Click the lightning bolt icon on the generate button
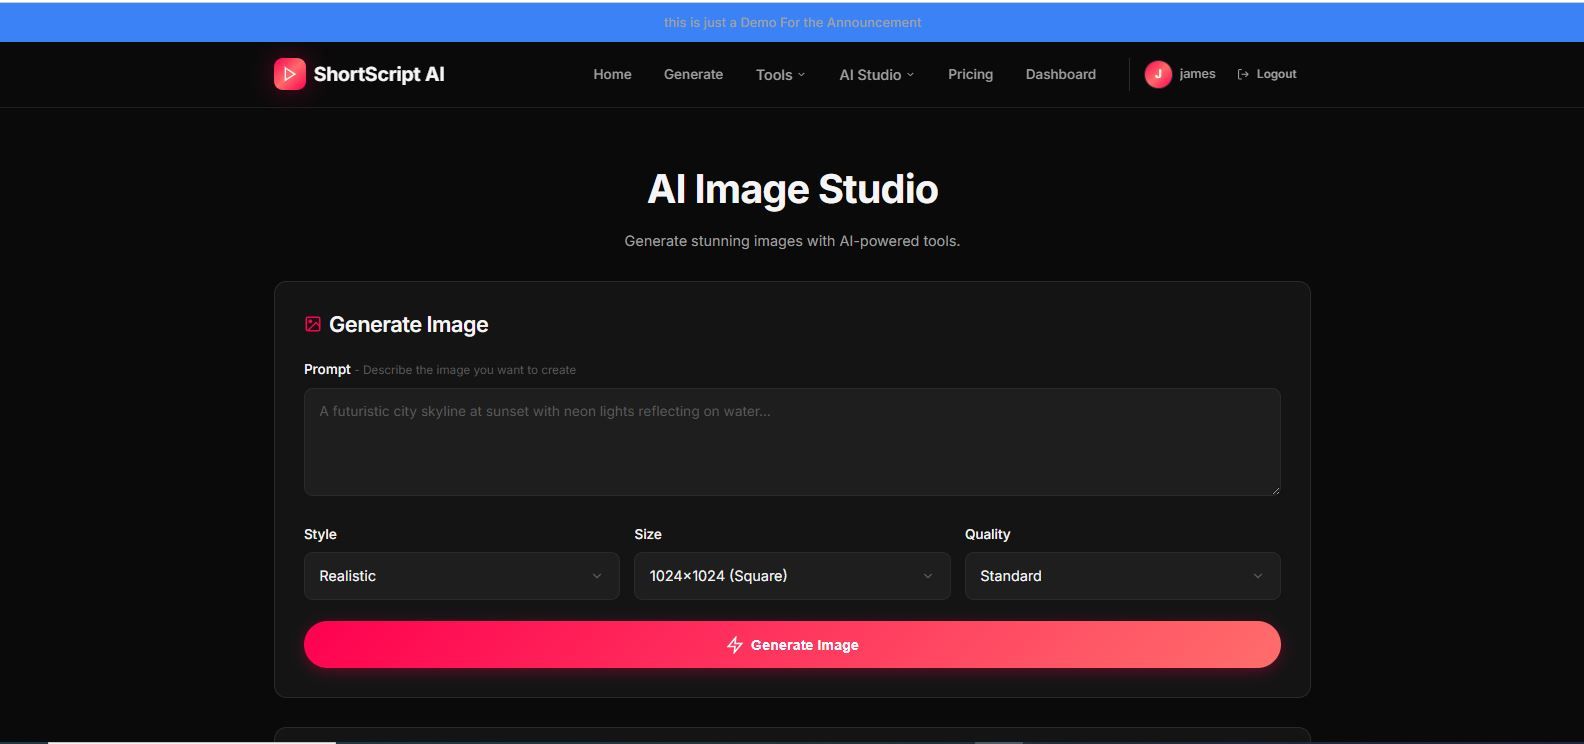Viewport: 1584px width, 744px height. pos(735,645)
